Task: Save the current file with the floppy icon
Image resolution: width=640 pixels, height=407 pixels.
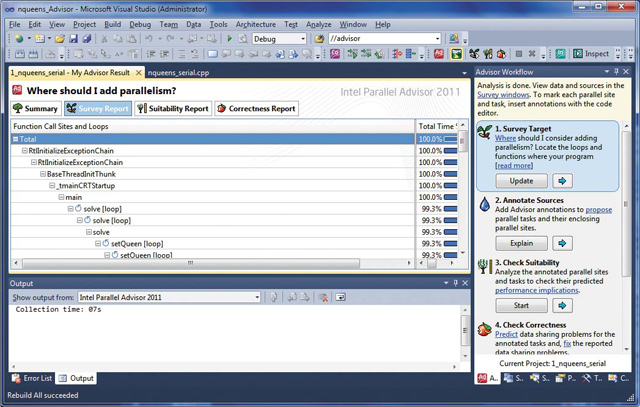Action: click(73, 39)
